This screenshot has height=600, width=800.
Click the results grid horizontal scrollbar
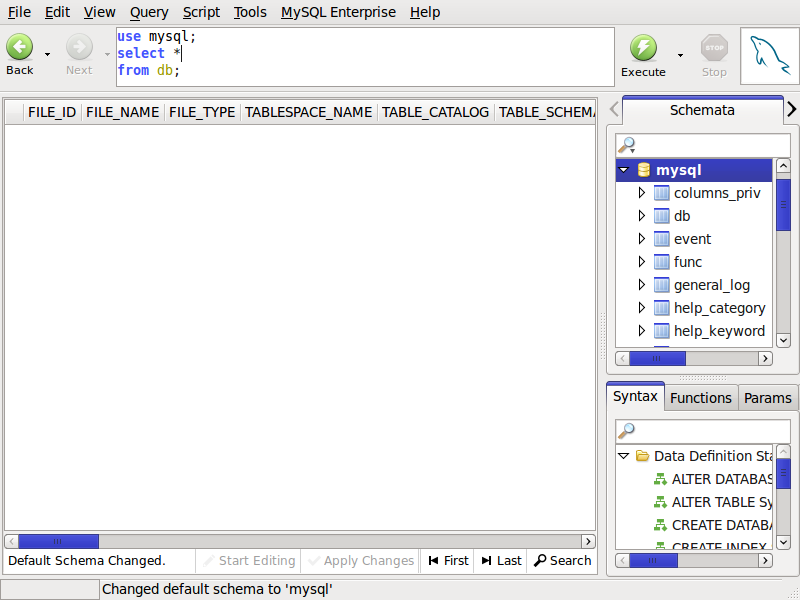(300, 541)
